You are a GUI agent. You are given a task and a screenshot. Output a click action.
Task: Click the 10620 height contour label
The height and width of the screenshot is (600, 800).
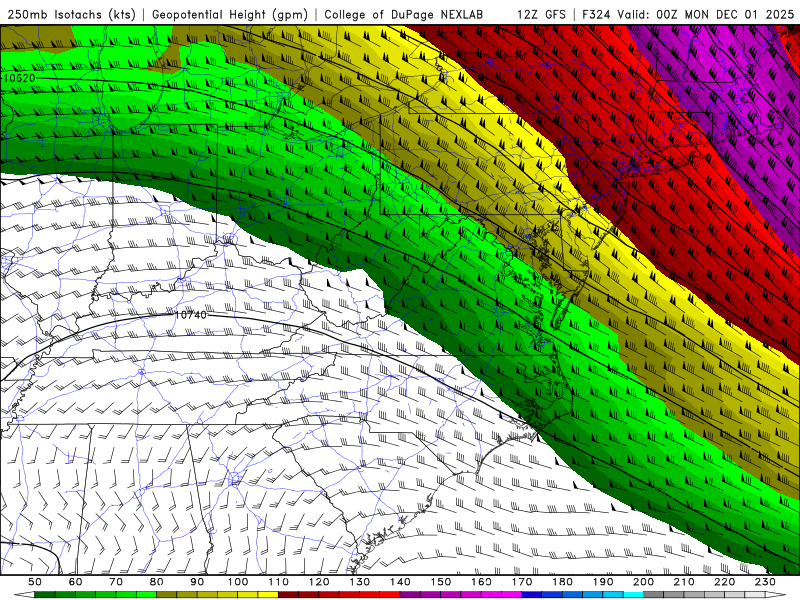[19, 78]
